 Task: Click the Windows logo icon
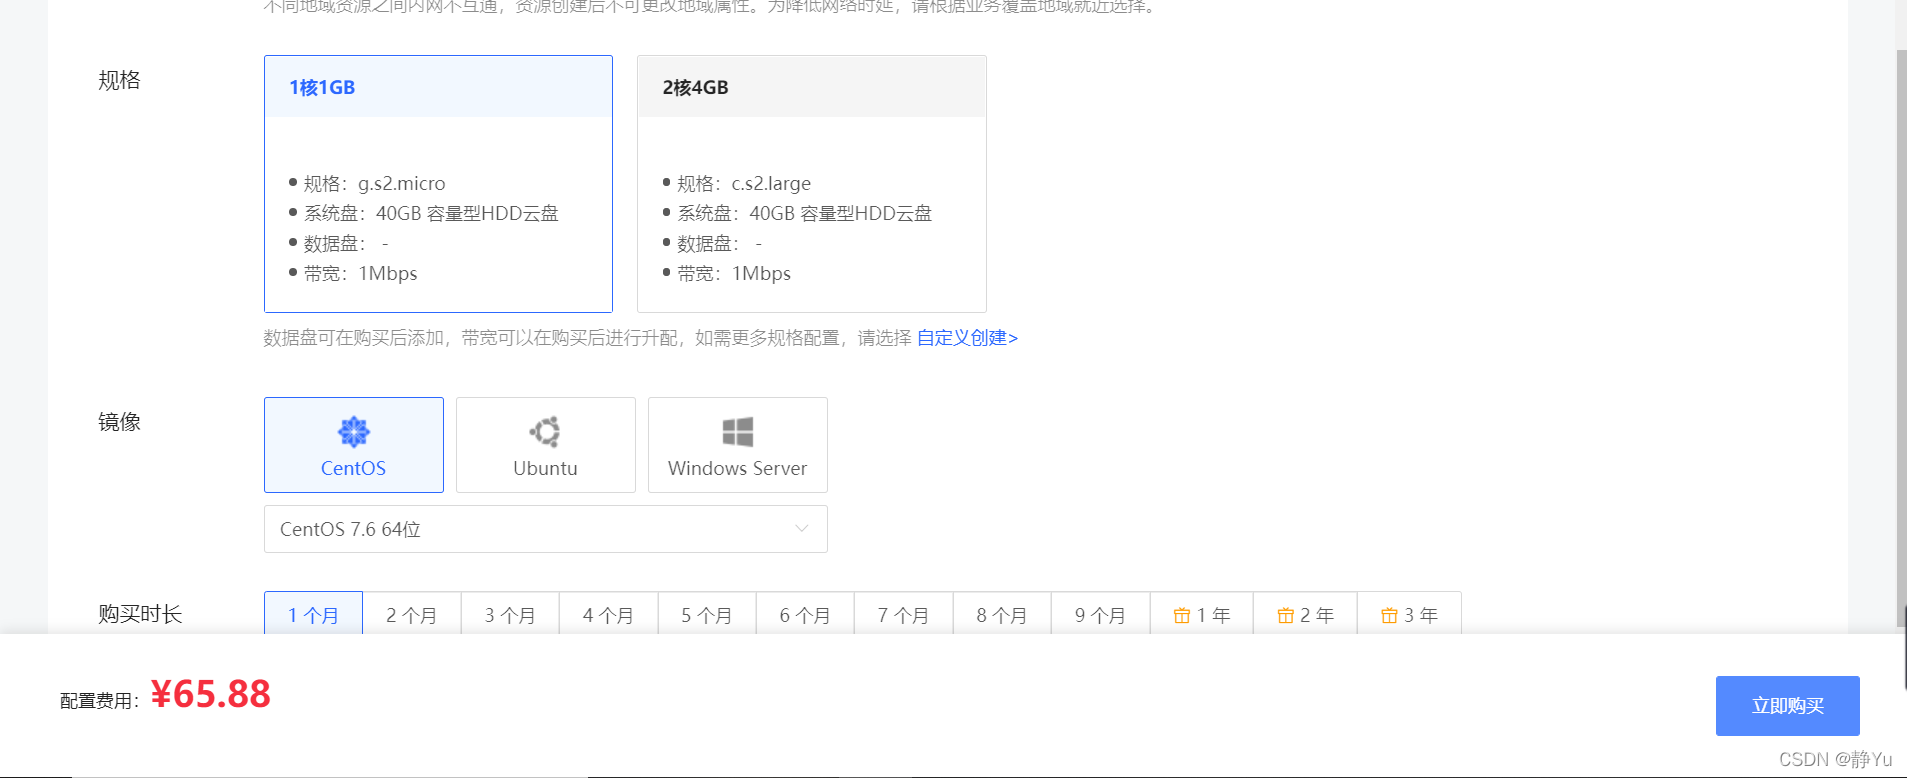click(738, 432)
